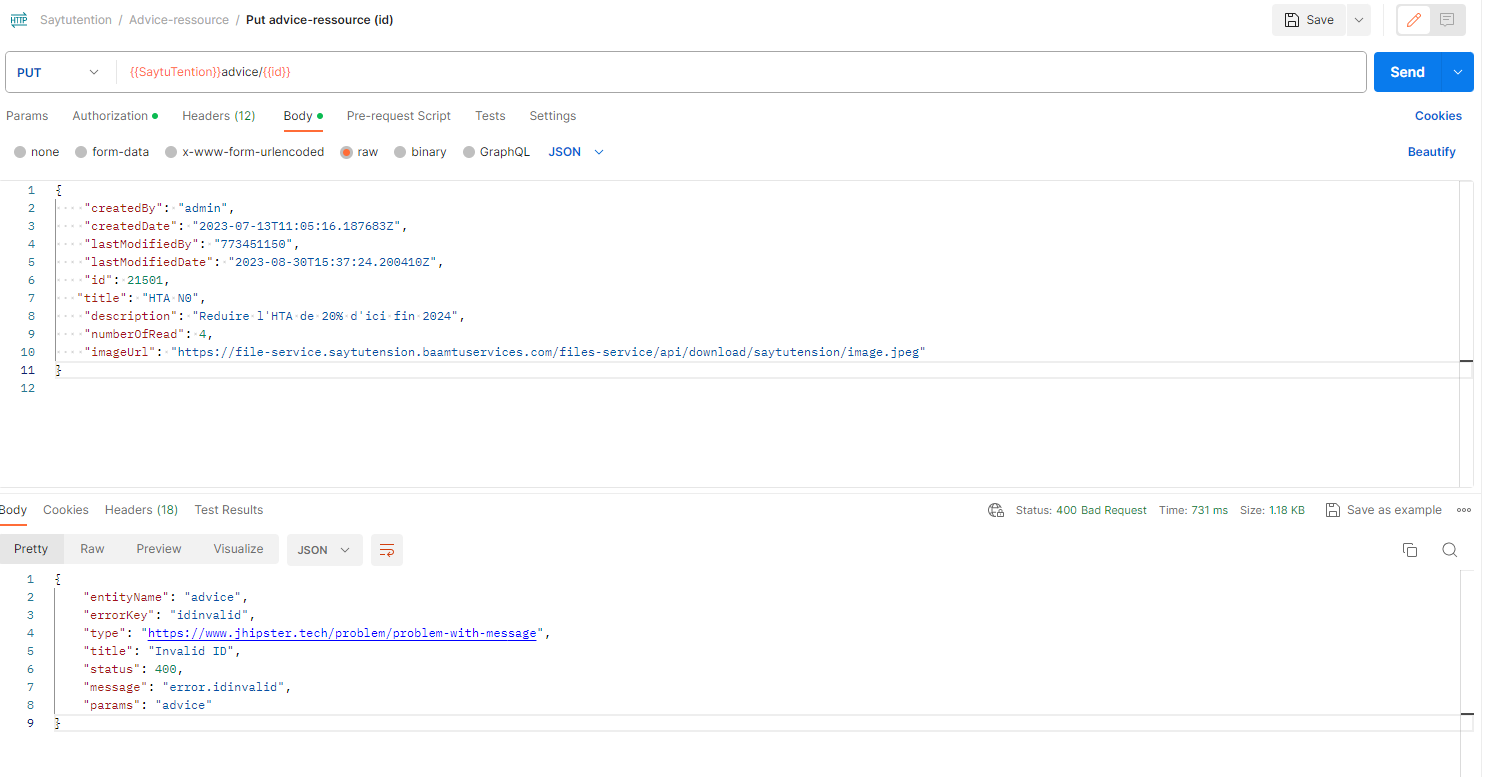Screen dimensions: 1489x777
Task: Open the comments icon panel
Action: 1446,20
